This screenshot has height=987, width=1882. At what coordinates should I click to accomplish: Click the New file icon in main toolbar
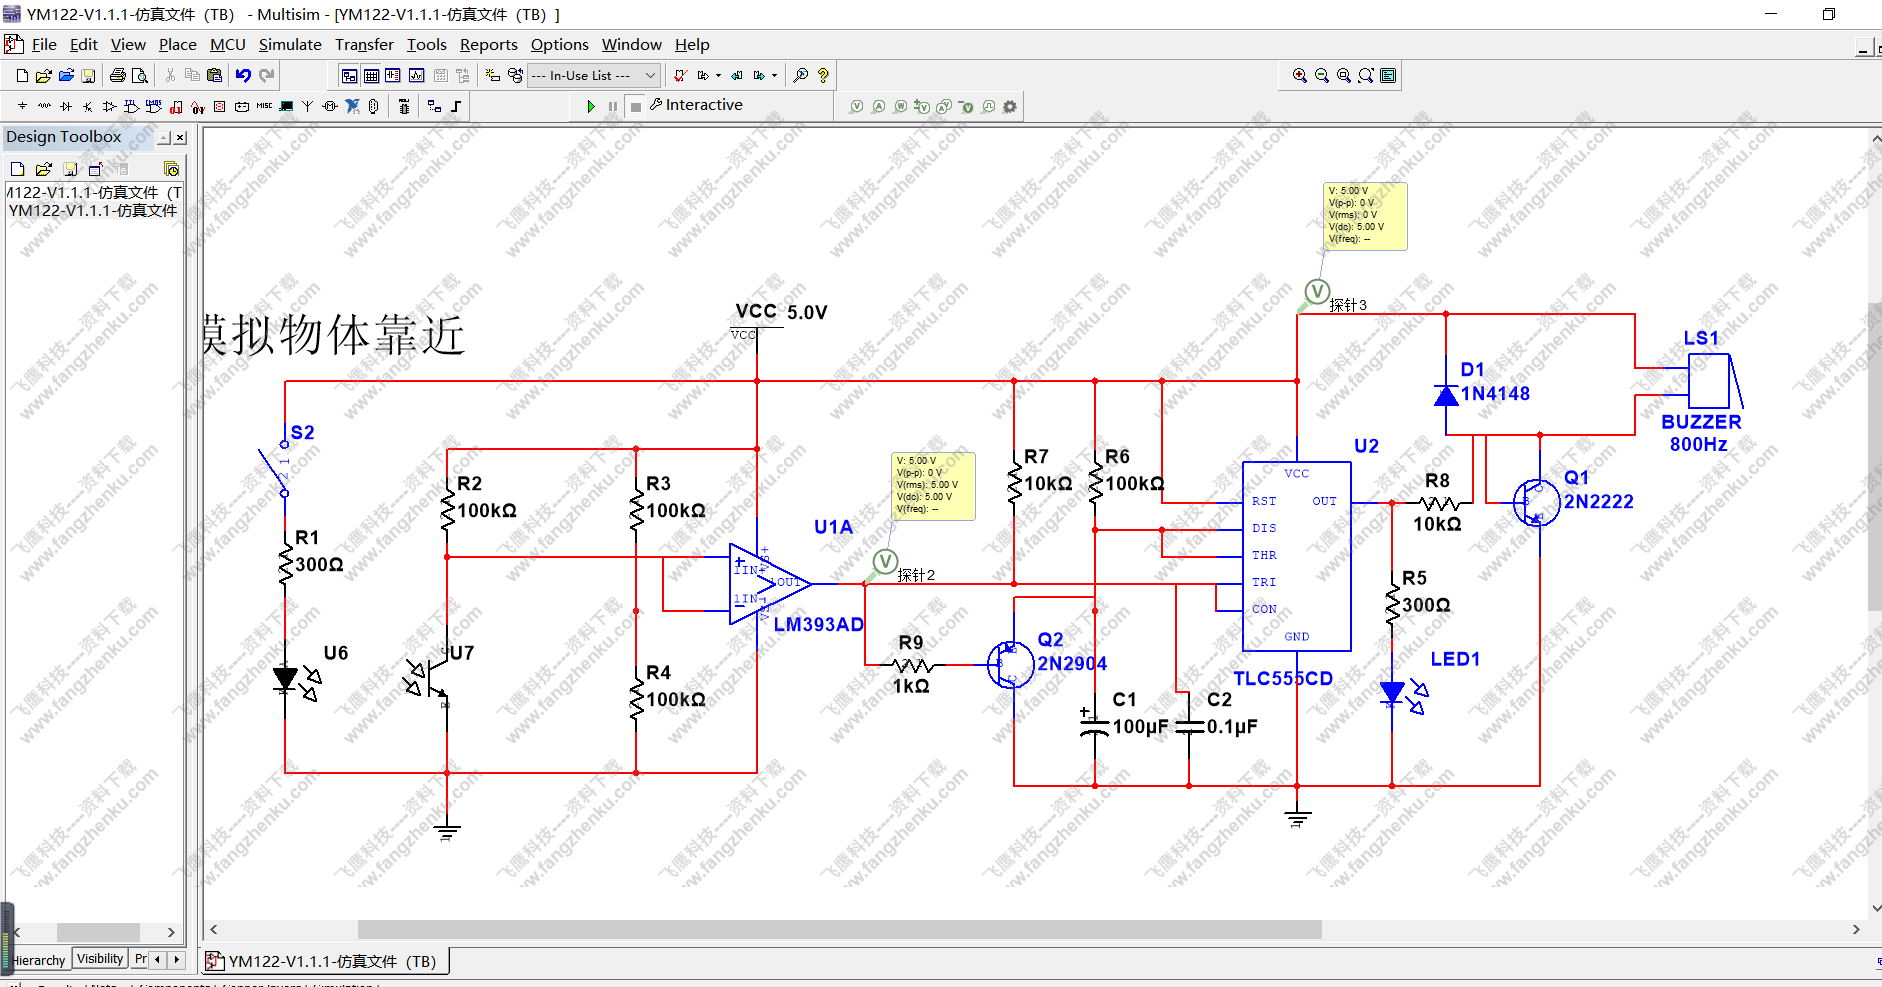[22, 76]
